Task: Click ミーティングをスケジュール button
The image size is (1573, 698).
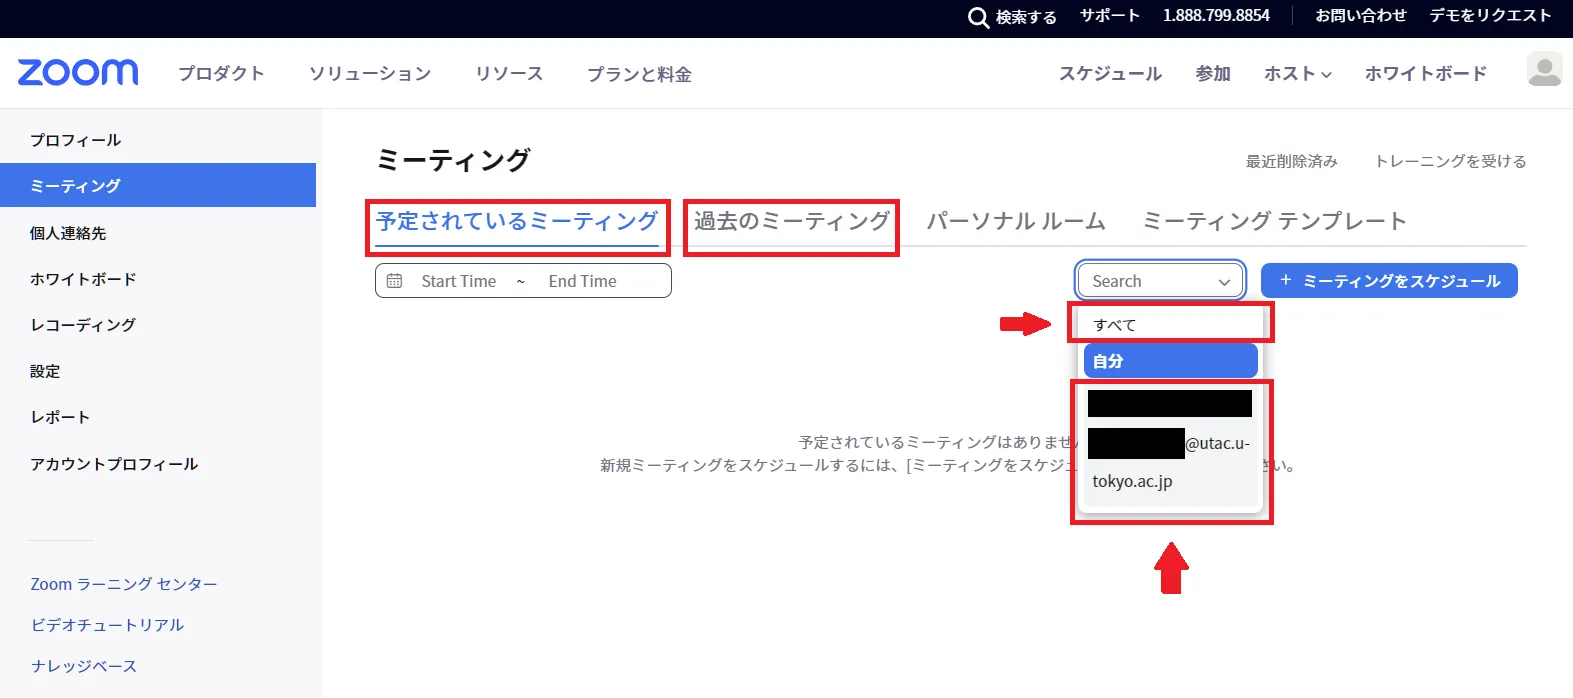Action: tap(1389, 281)
